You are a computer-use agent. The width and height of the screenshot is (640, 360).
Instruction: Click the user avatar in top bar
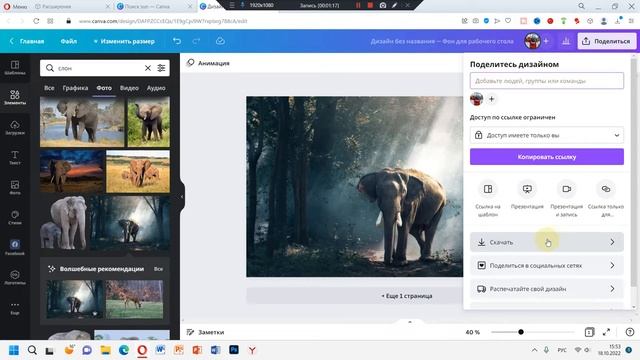532,41
